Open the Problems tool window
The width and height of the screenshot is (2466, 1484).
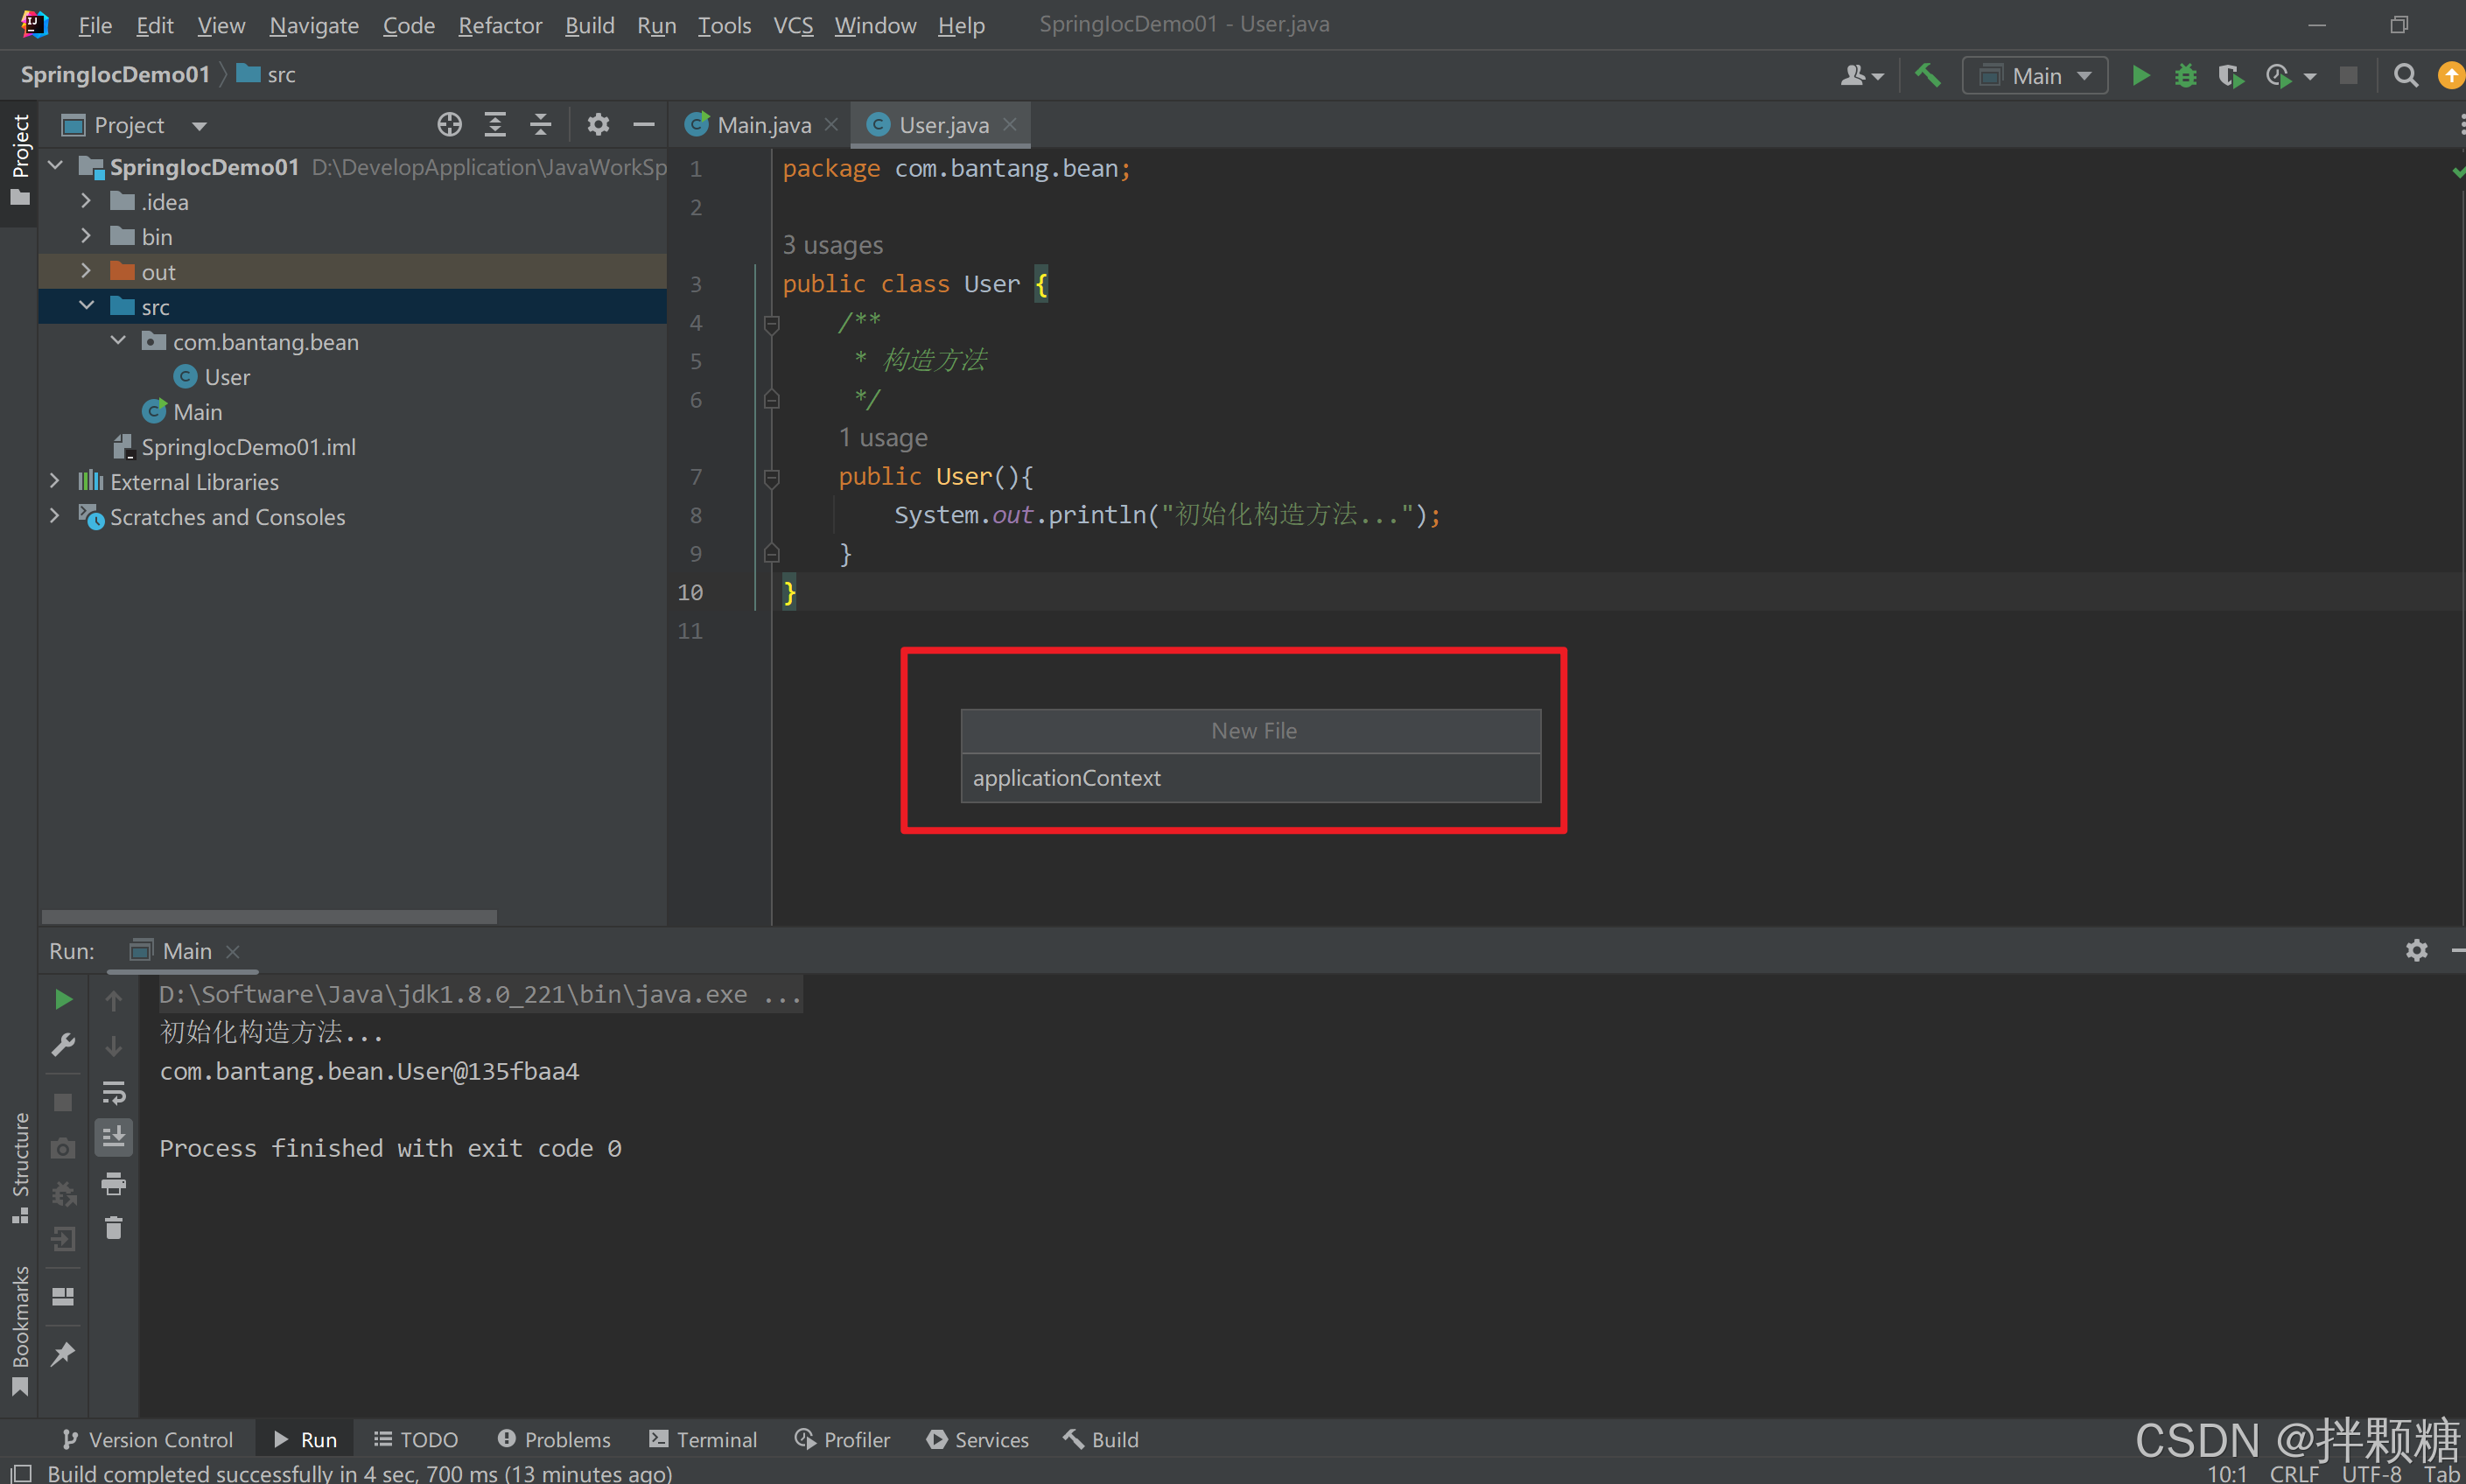click(554, 1439)
